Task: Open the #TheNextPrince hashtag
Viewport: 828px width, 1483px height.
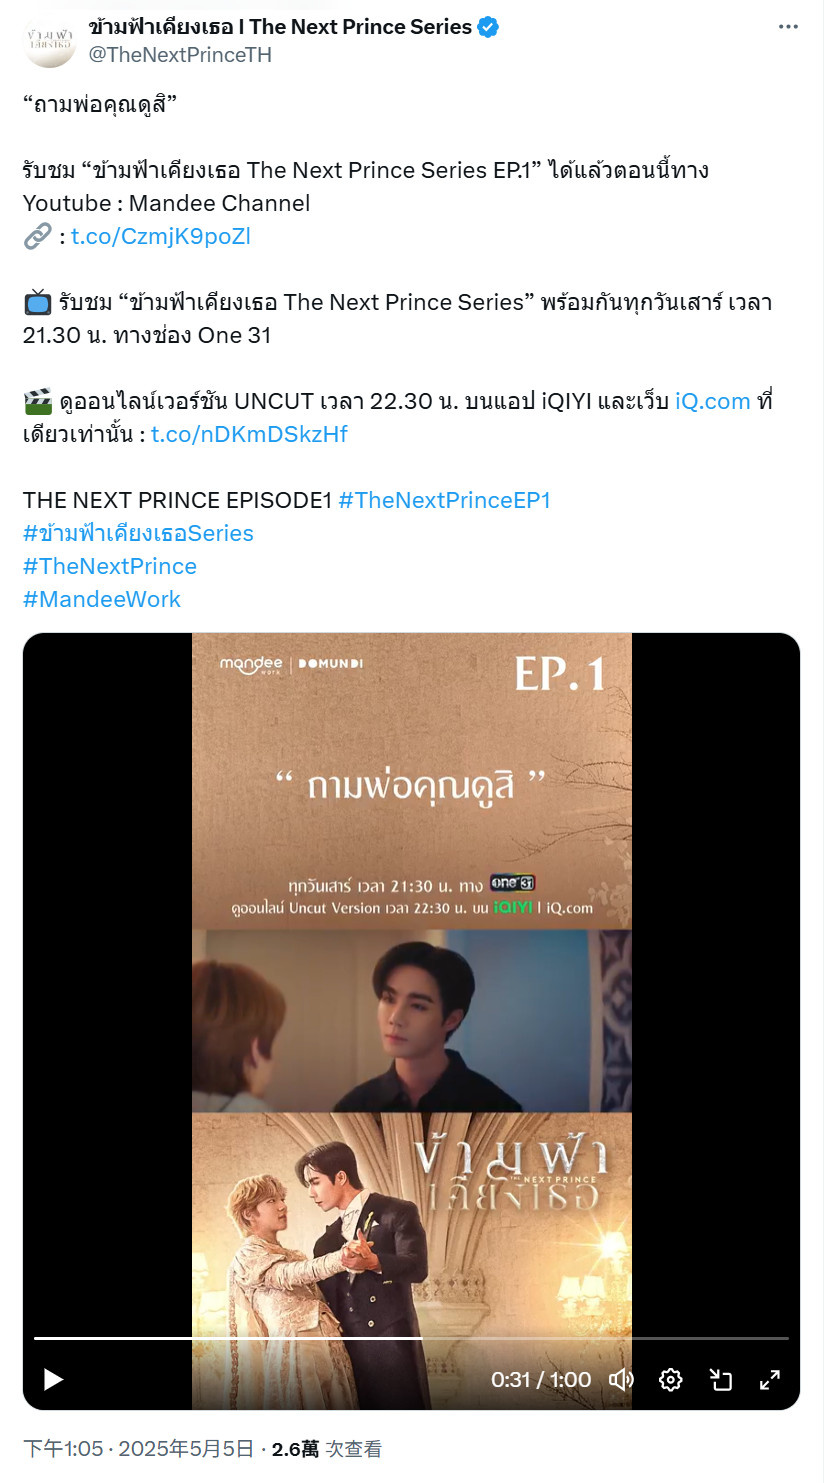Action: (x=110, y=566)
